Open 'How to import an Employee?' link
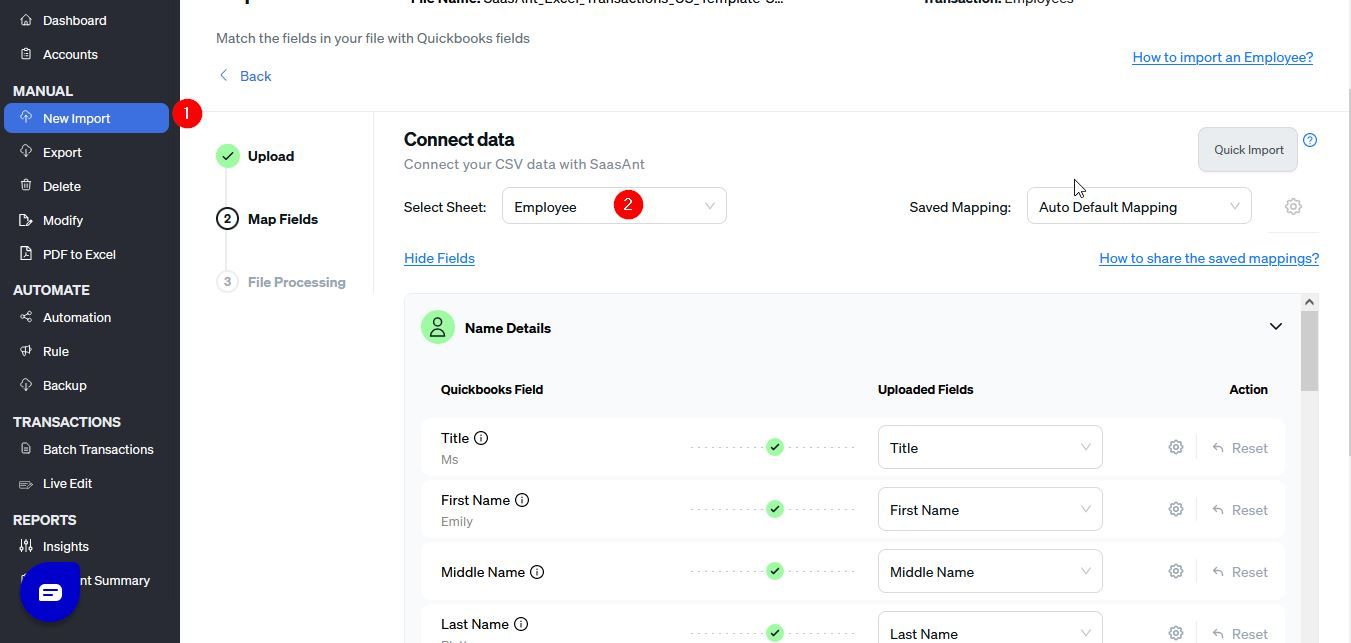This screenshot has height=643, width=1351. point(1222,57)
